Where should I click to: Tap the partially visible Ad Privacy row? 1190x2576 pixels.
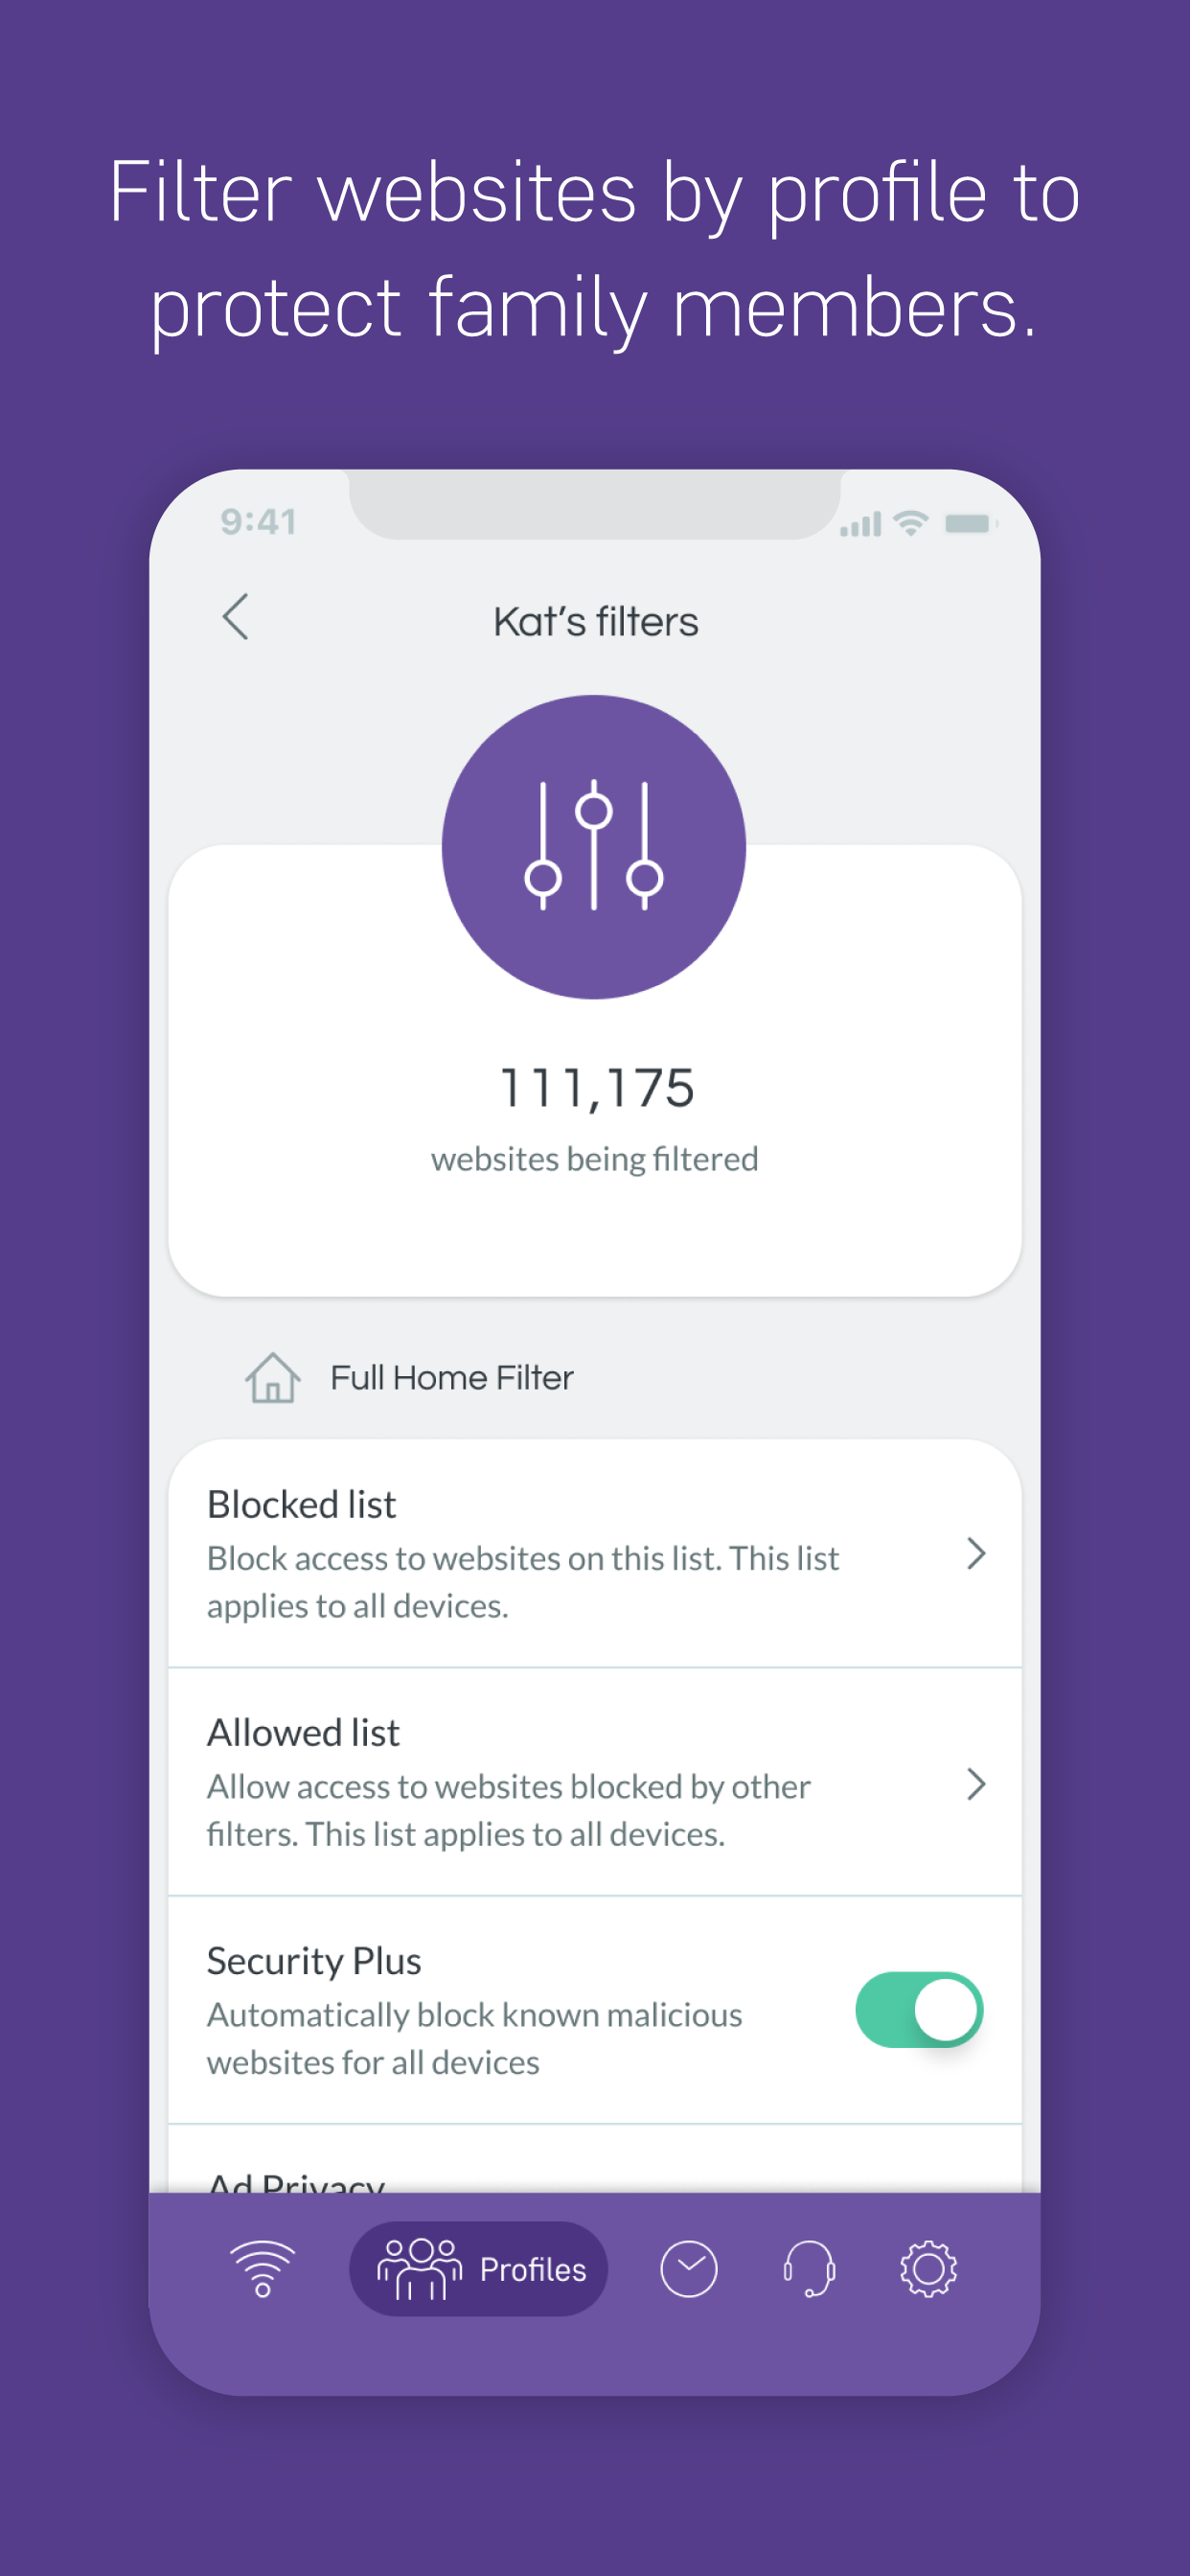595,2160
